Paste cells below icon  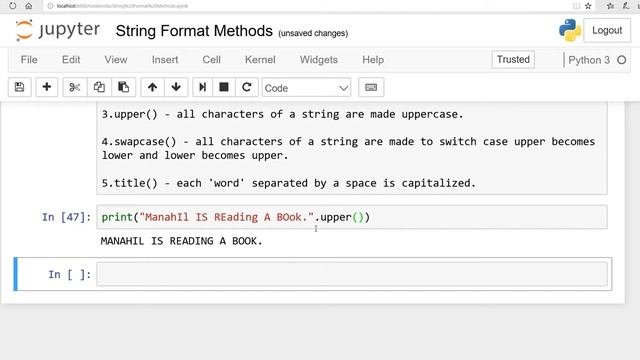point(123,87)
